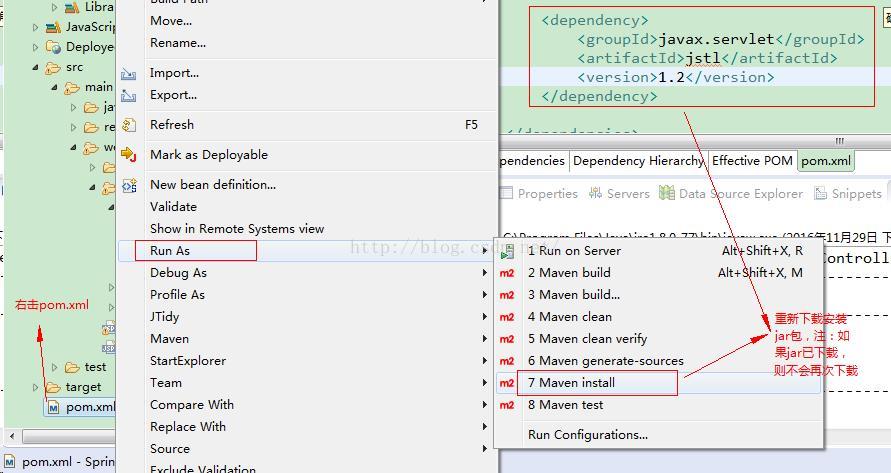Open Run Configurations... dialog

(x=588, y=435)
